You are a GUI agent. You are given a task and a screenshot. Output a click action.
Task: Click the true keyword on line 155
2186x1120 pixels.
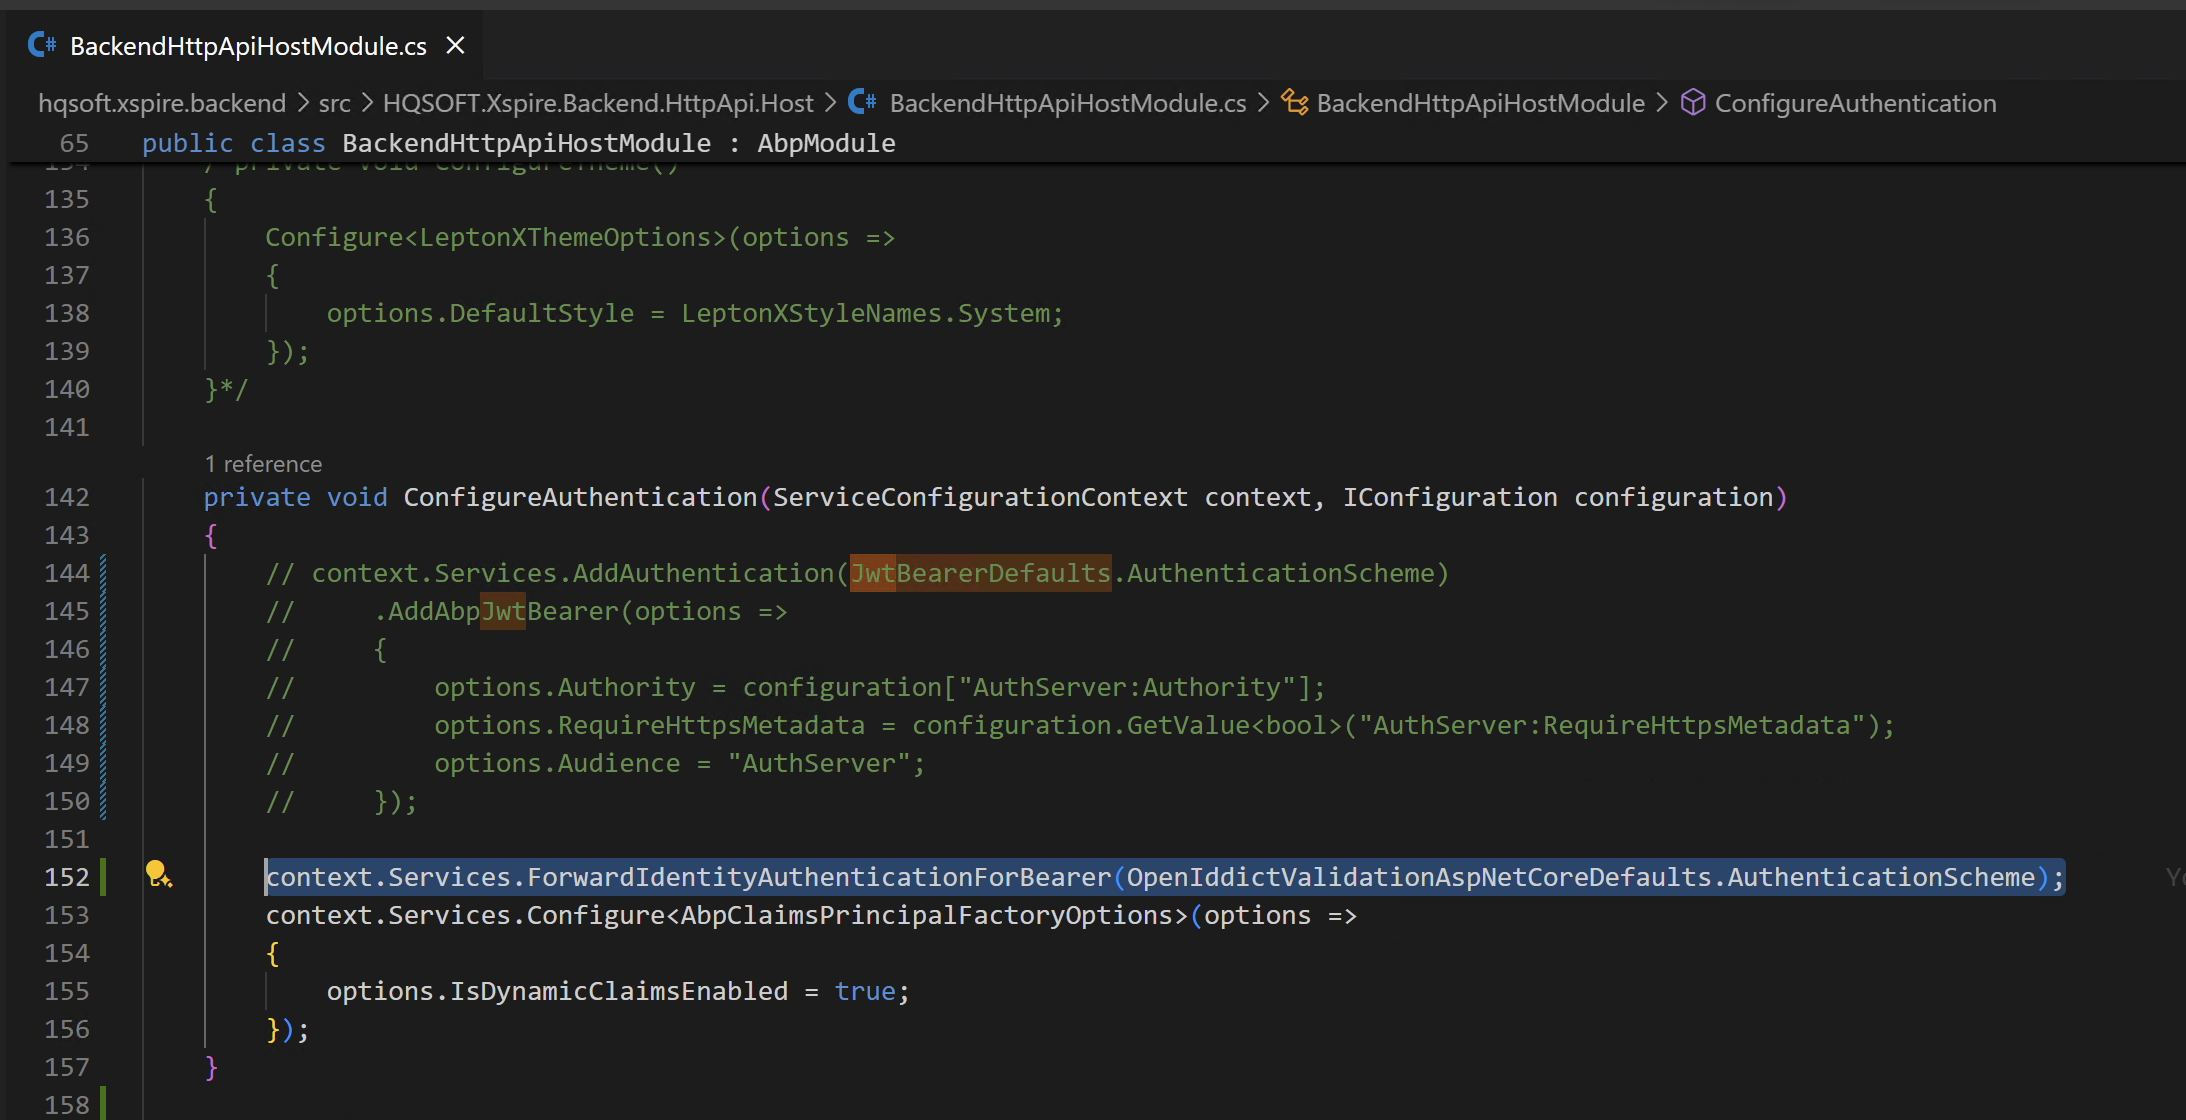(x=864, y=991)
